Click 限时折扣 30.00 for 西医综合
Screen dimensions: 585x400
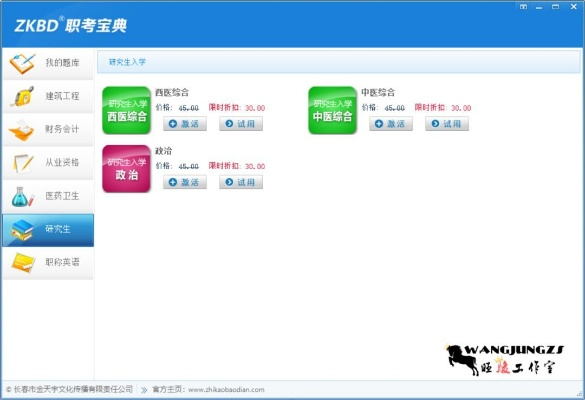pyautogui.click(x=237, y=108)
